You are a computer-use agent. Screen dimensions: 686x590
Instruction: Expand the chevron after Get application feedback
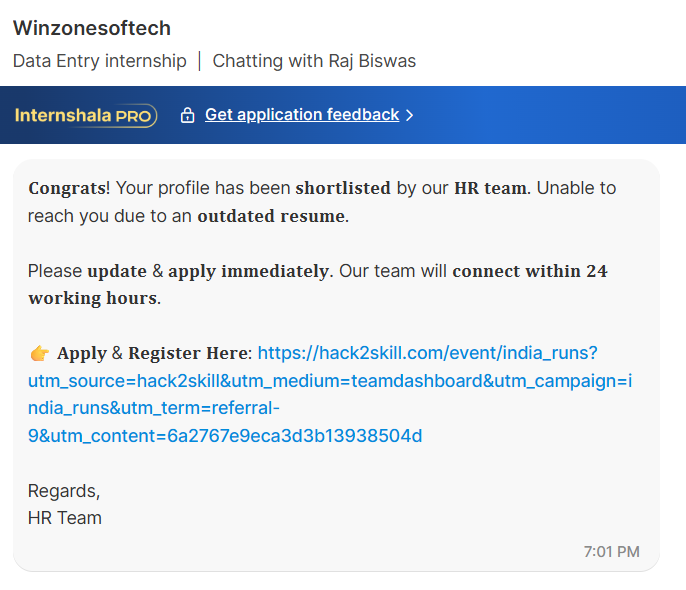[x=410, y=115]
